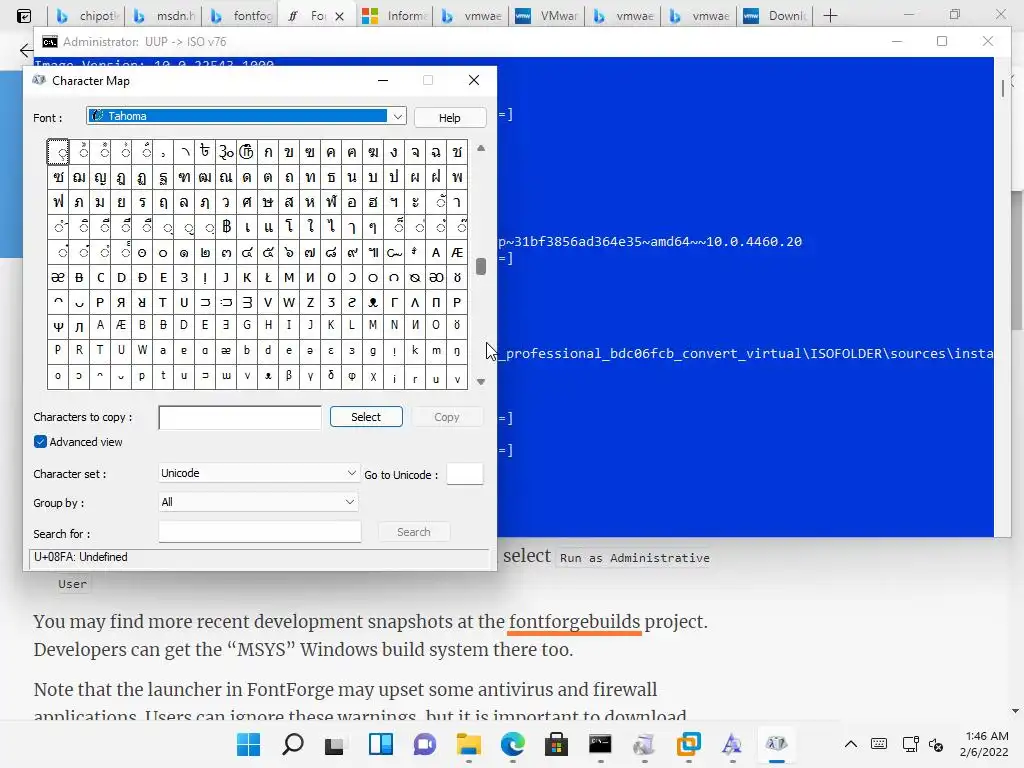Click the U+08FA: Undefined status text
This screenshot has width=1024, height=768.
coord(81,557)
